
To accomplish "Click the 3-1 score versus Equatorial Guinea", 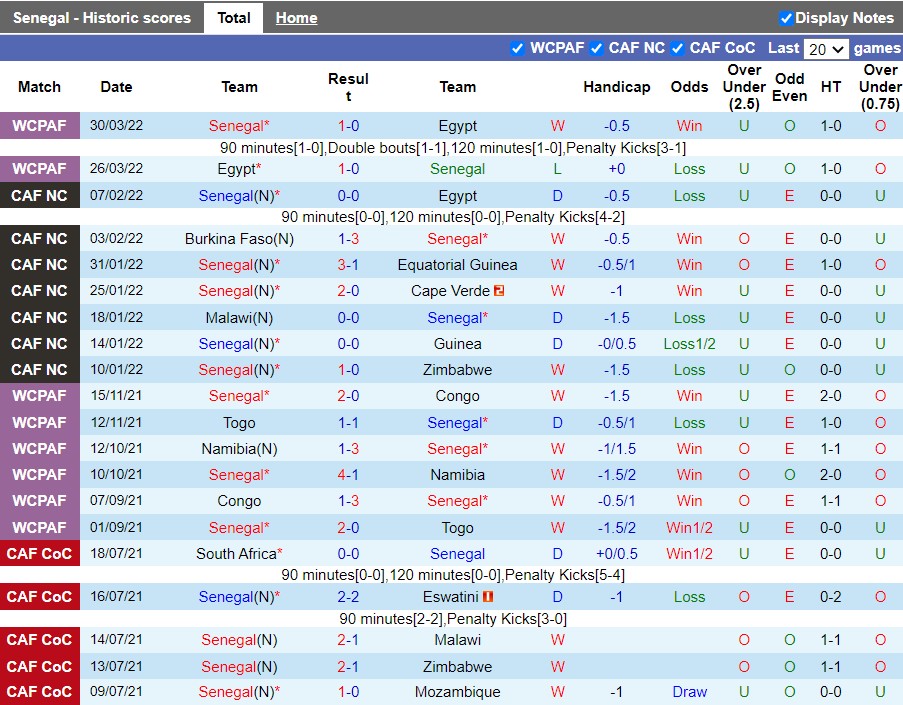I will click(x=348, y=265).
